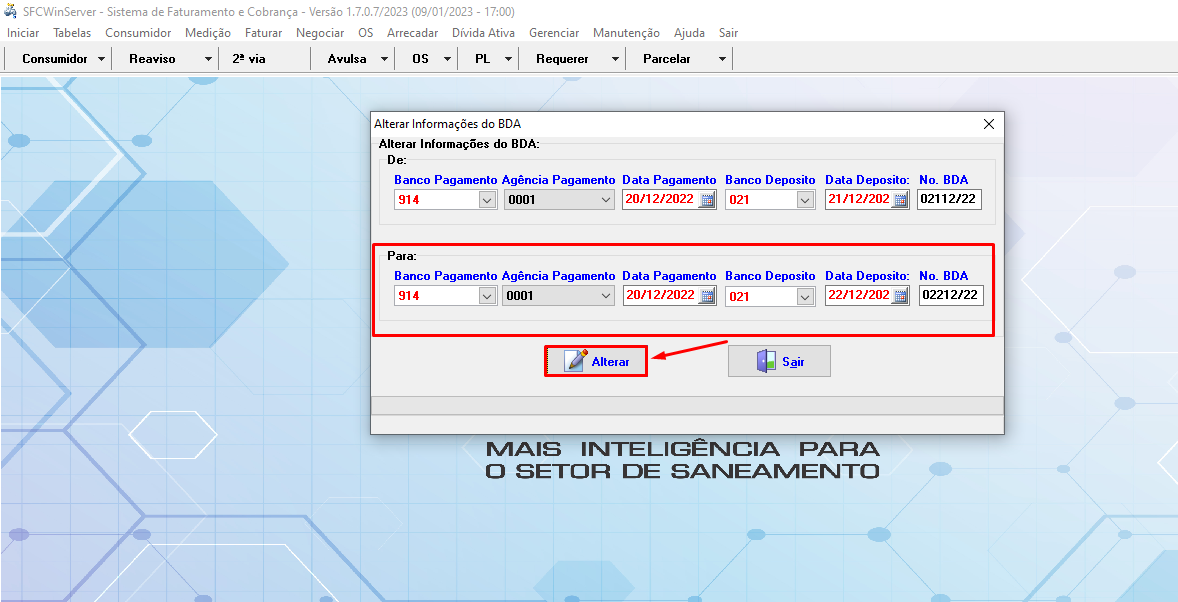Open calendar for Data Deposito in De section

click(x=900, y=200)
